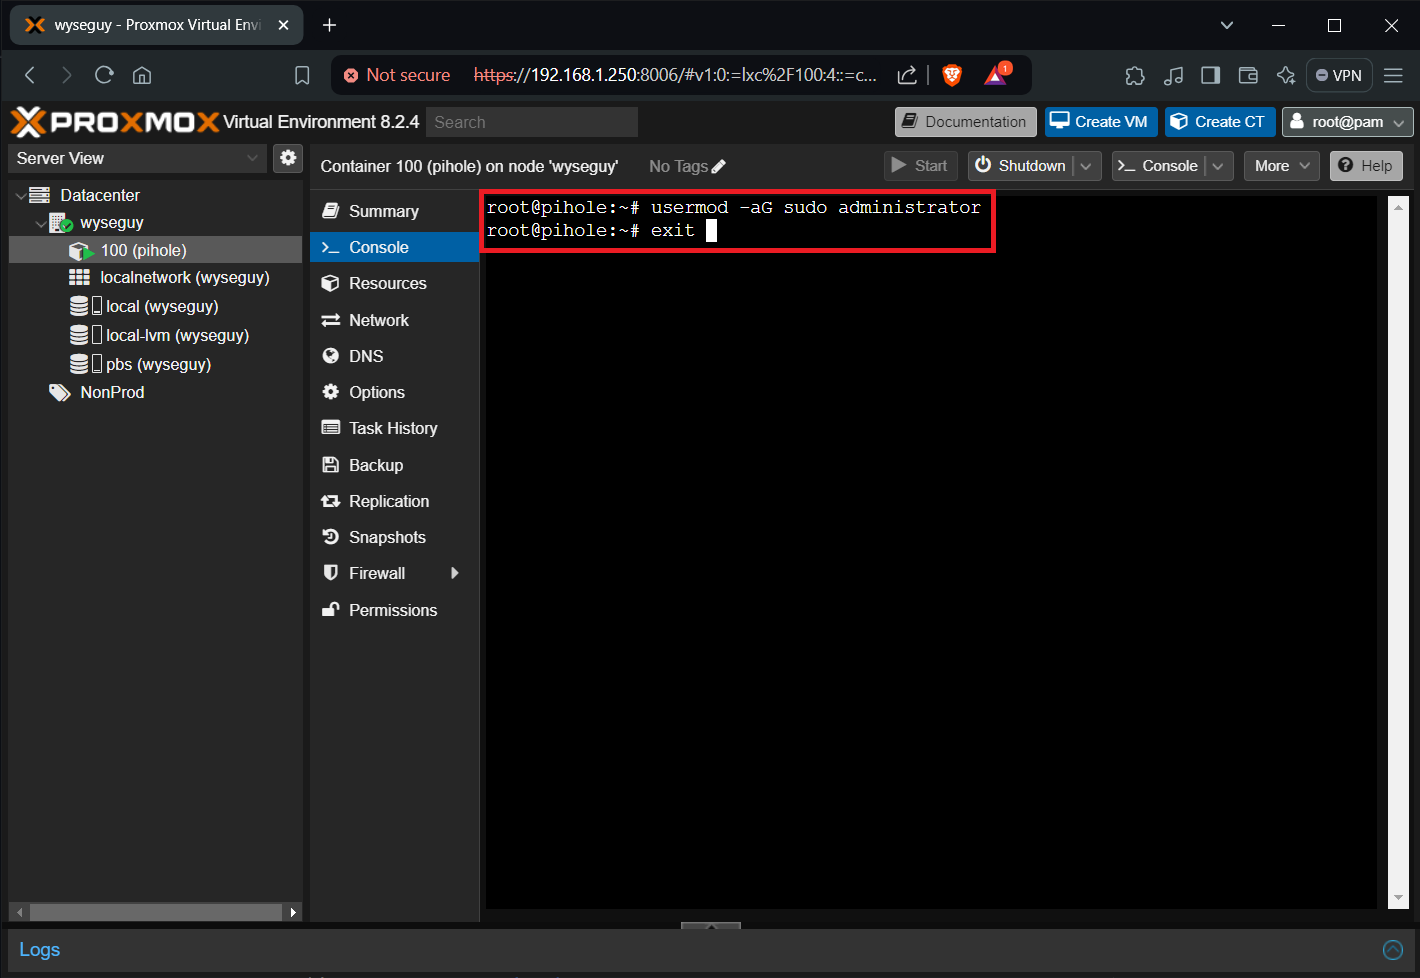
Task: Go to browser home page
Action: (x=142, y=75)
